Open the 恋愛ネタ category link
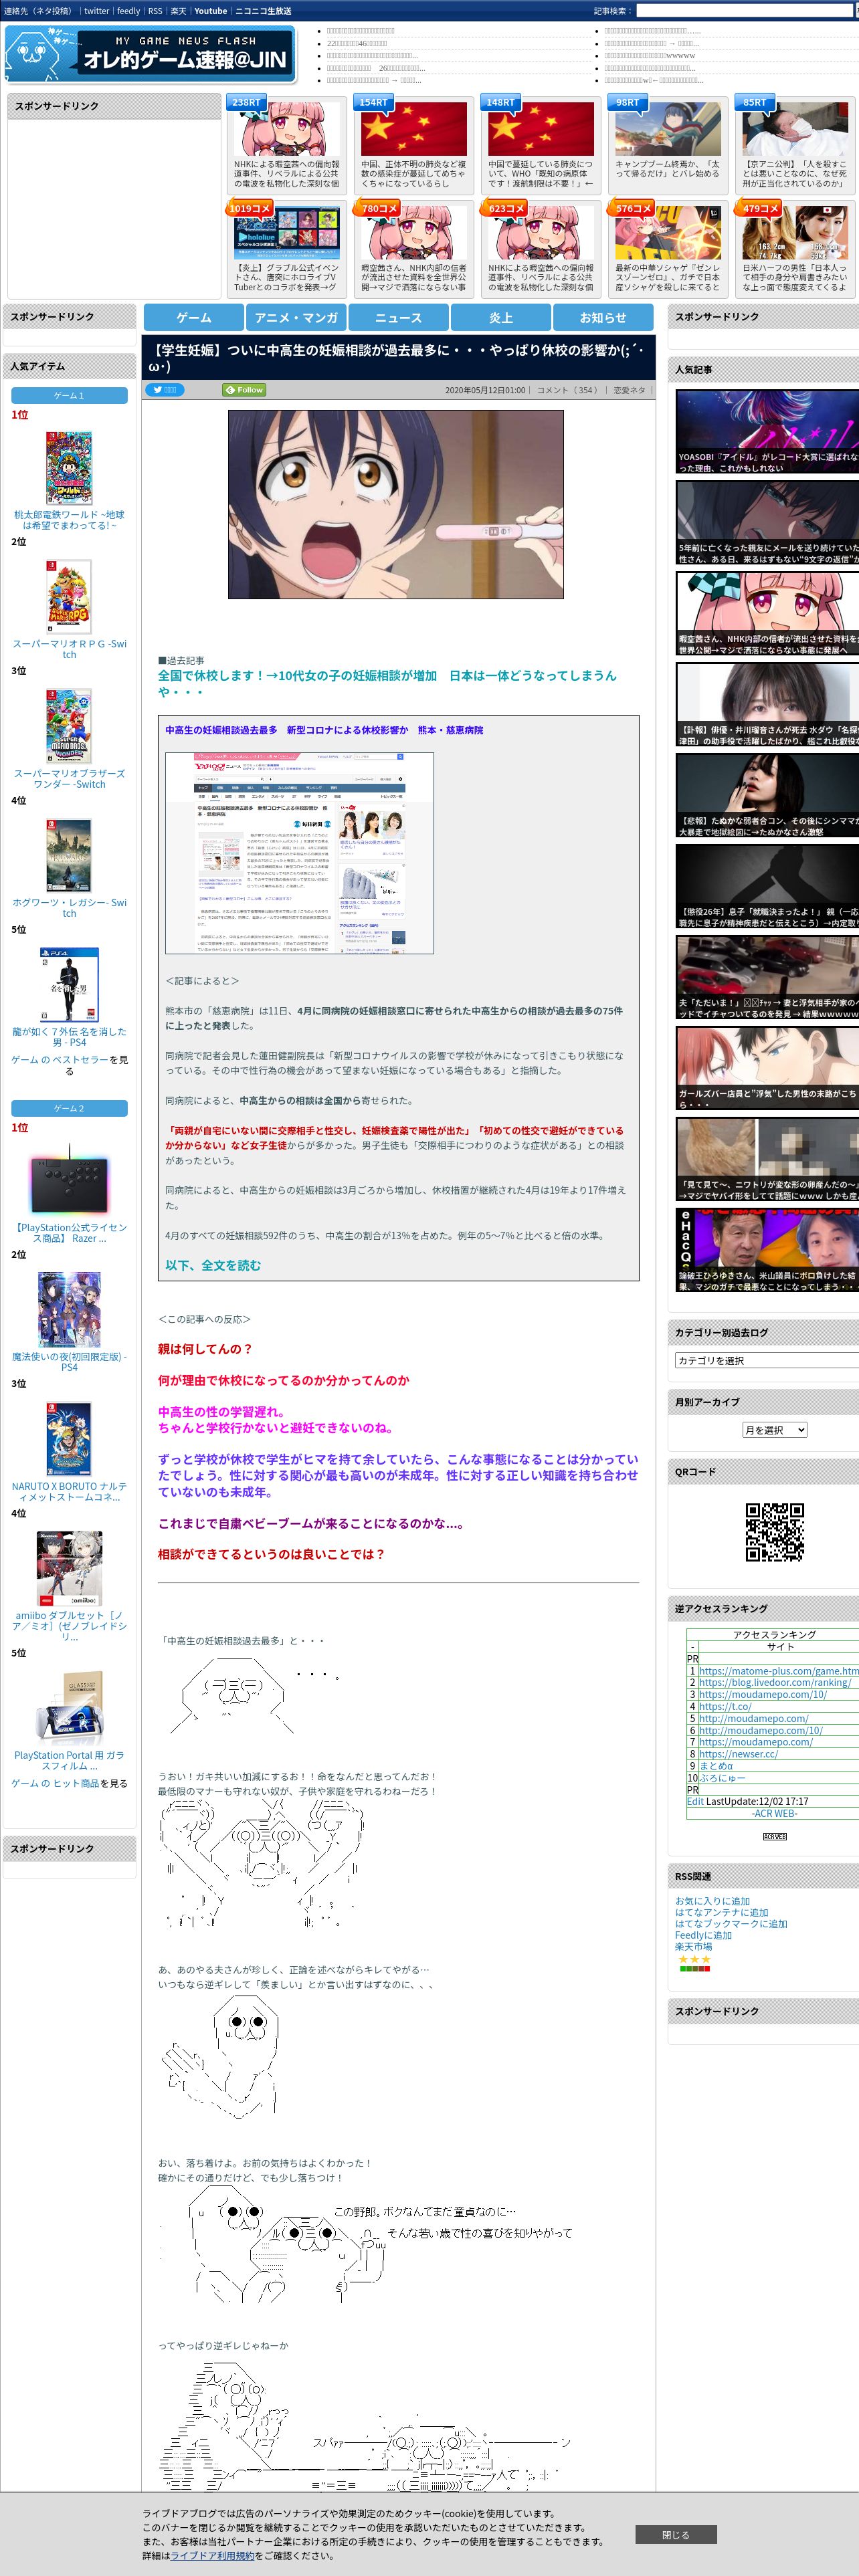The width and height of the screenshot is (859, 2576). pos(629,390)
